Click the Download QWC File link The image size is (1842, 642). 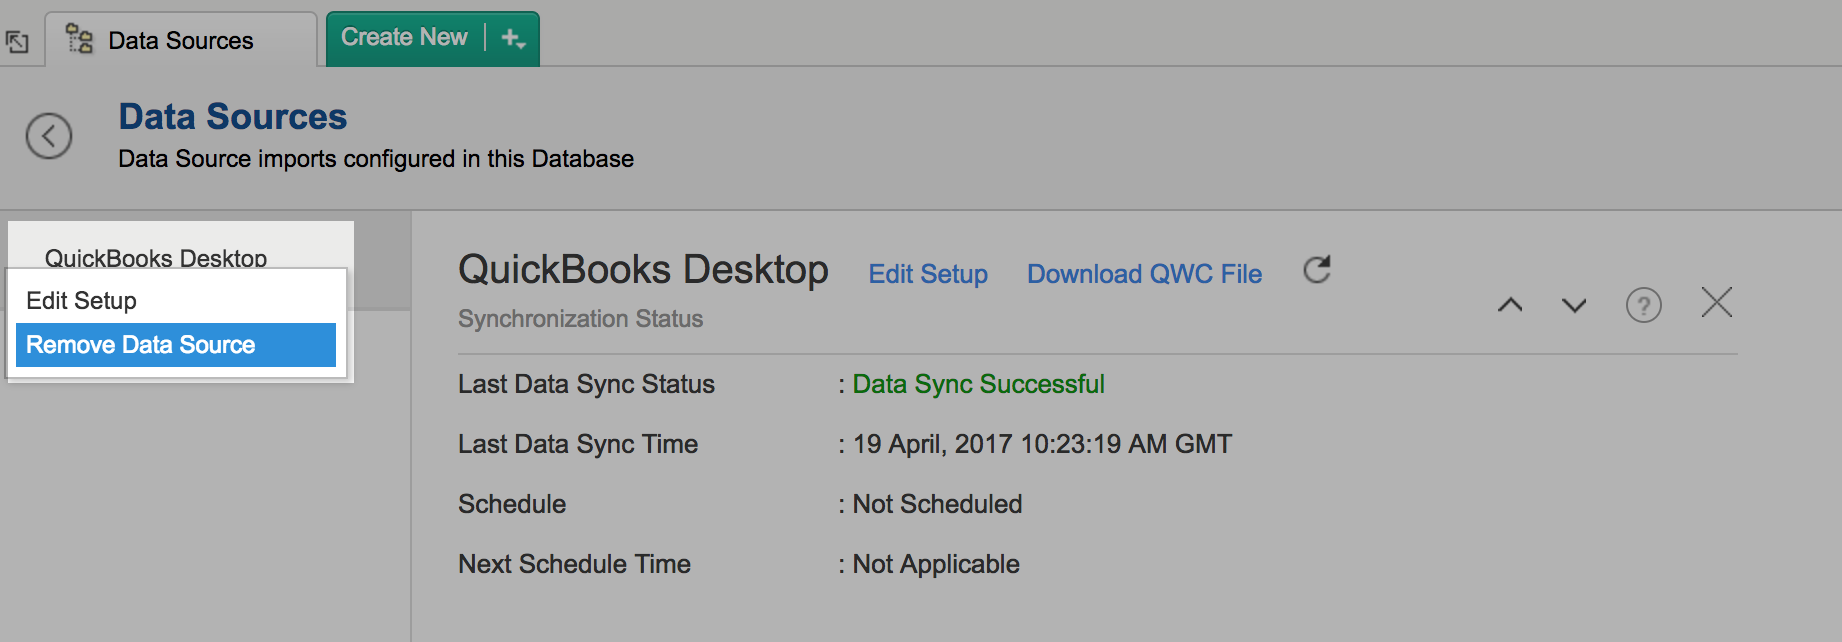[x=1144, y=274]
